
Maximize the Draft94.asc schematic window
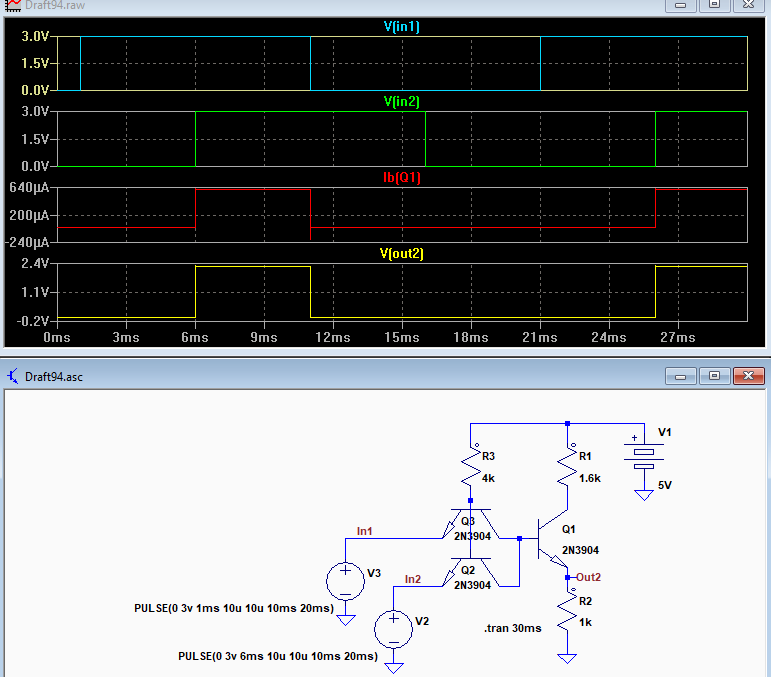(x=714, y=376)
